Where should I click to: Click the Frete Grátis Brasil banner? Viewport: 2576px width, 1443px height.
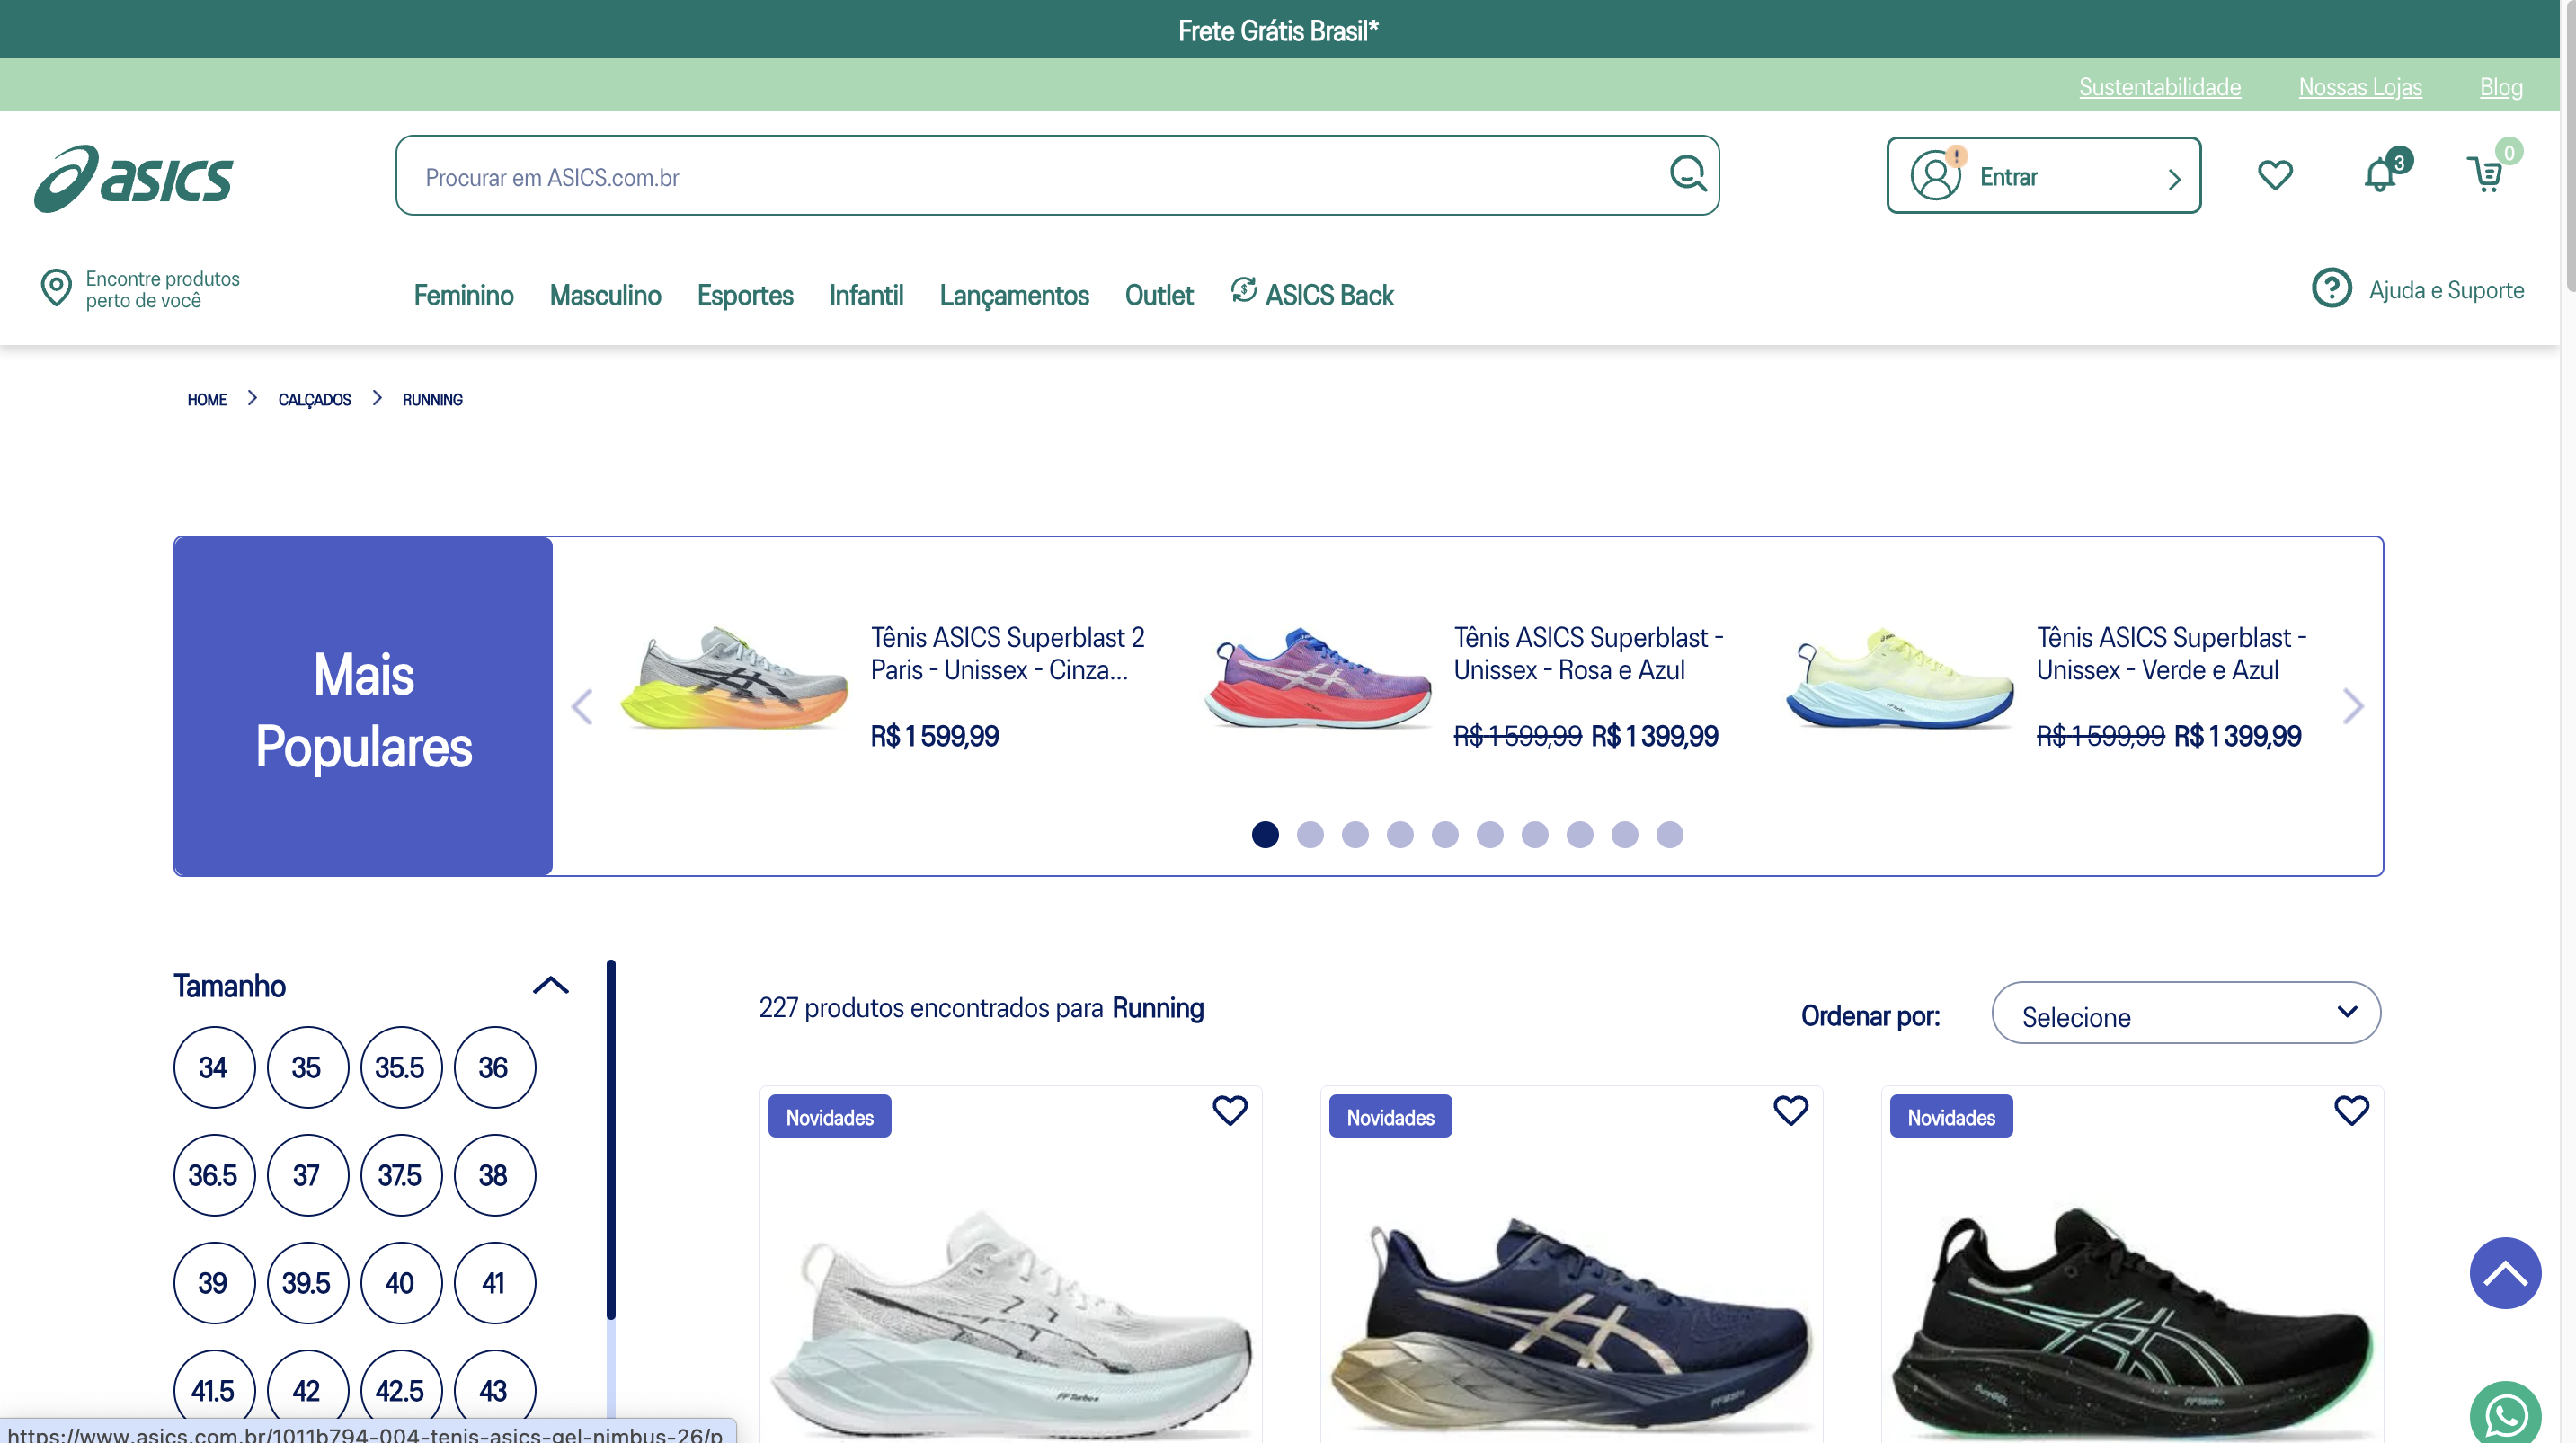pyautogui.click(x=1278, y=30)
